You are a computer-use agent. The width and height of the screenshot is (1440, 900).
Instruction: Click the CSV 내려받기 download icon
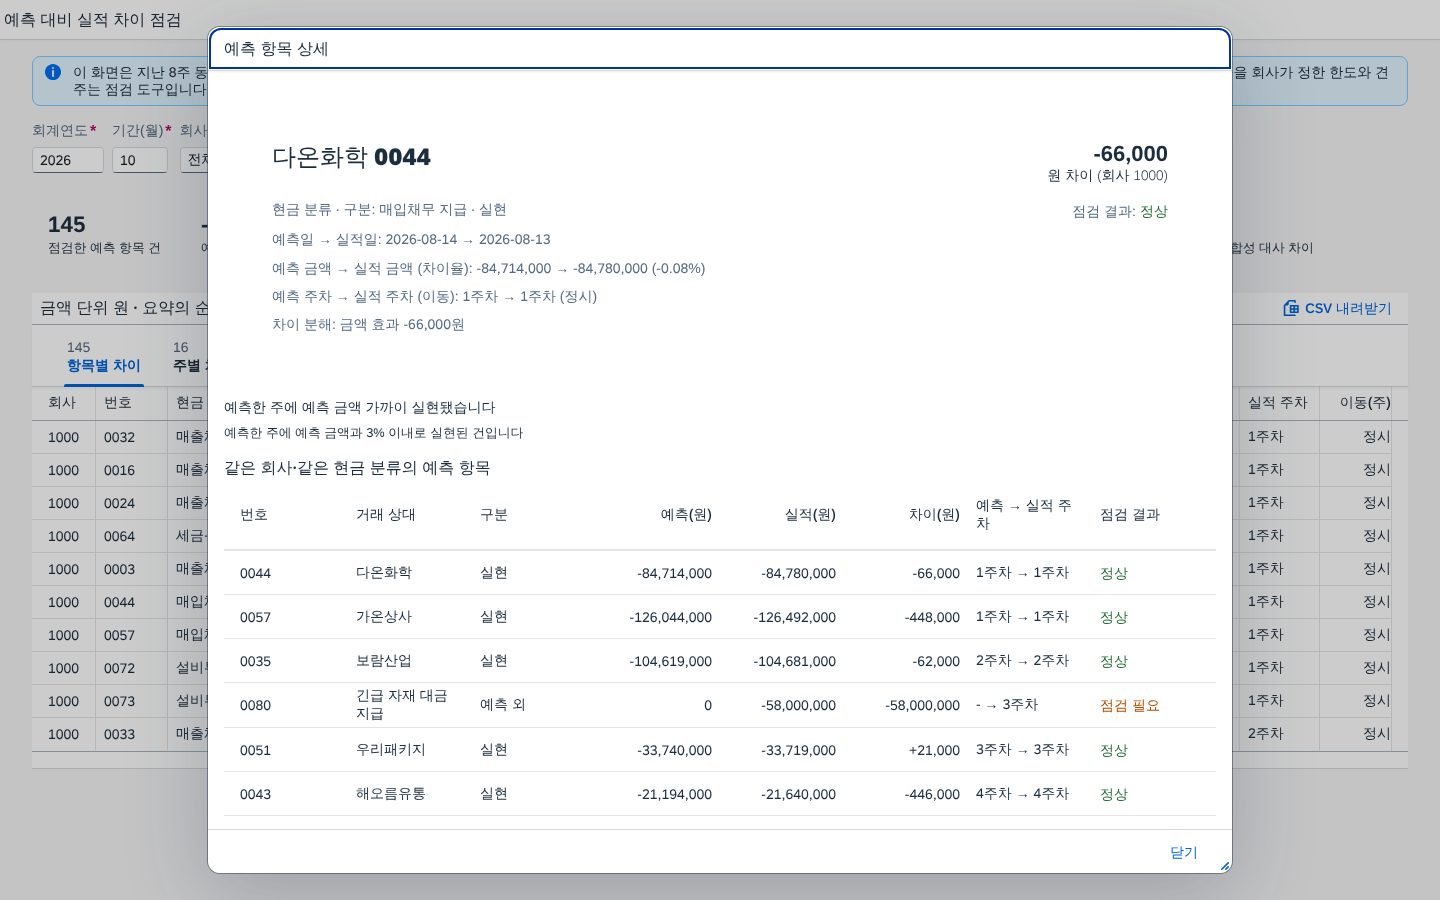click(1291, 308)
